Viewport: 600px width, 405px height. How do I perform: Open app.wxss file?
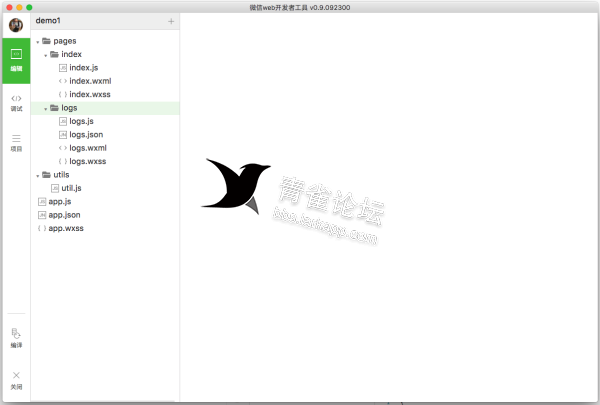(66, 229)
